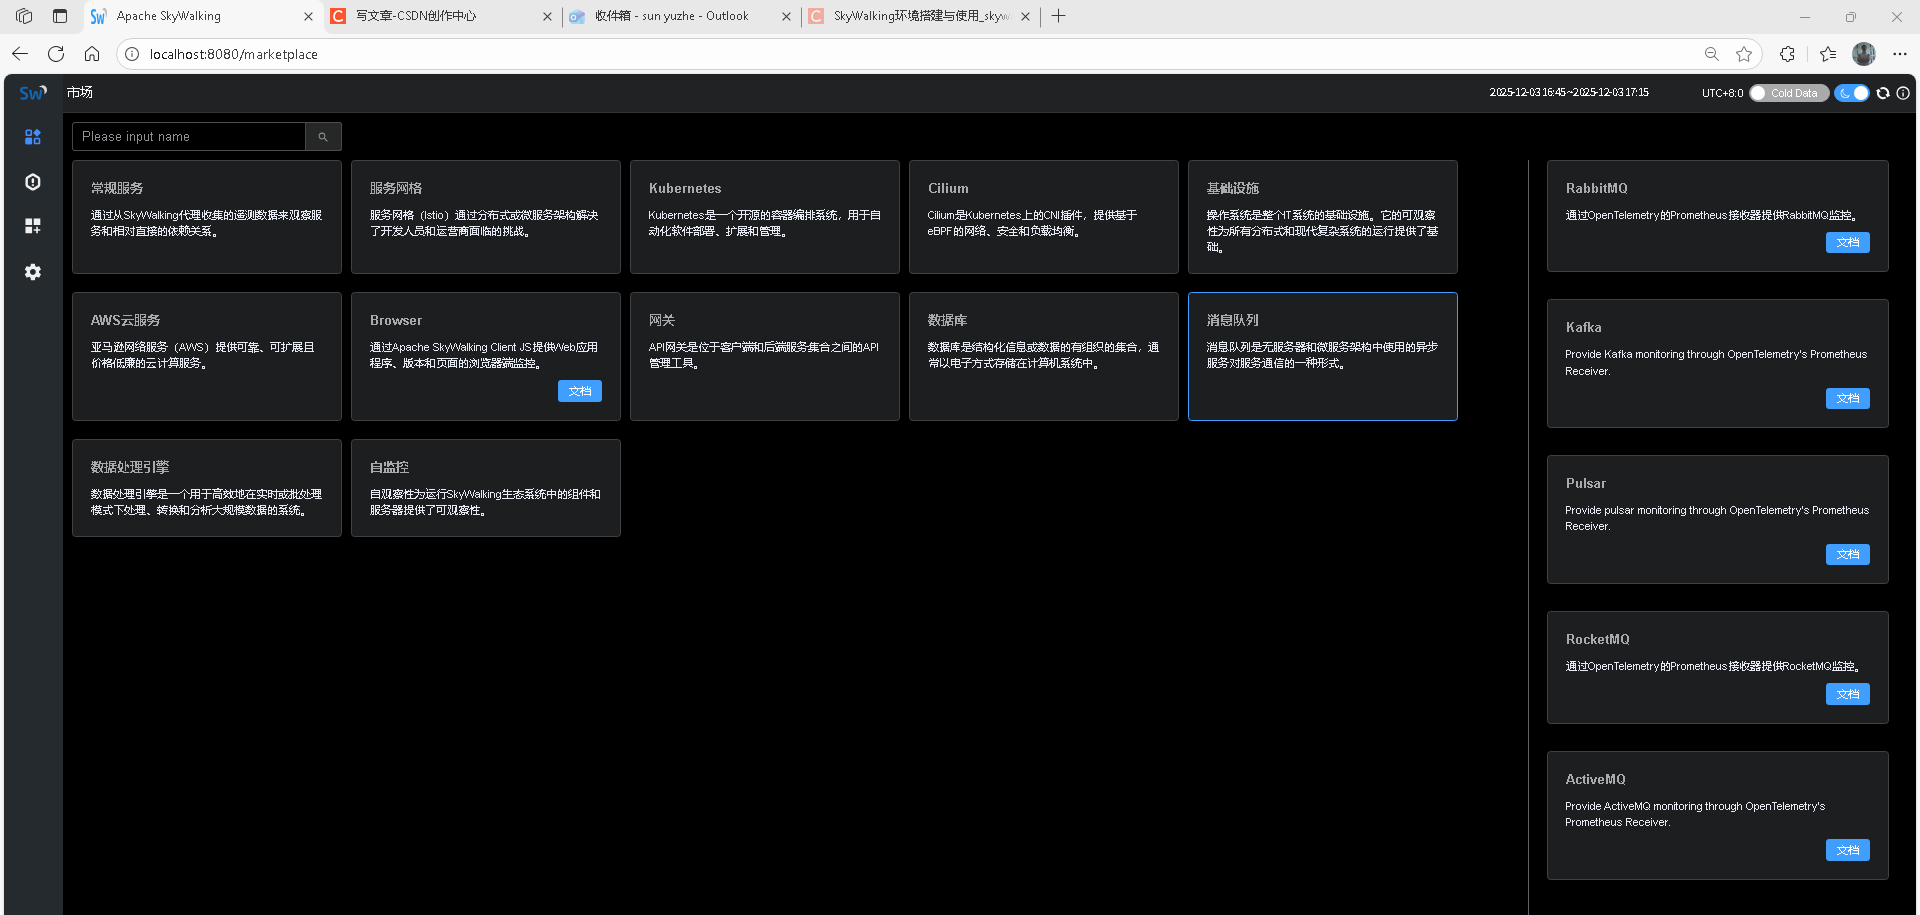Image resolution: width=1920 pixels, height=915 pixels.
Task: Click the Kafka title in the right panel
Action: coord(1583,327)
